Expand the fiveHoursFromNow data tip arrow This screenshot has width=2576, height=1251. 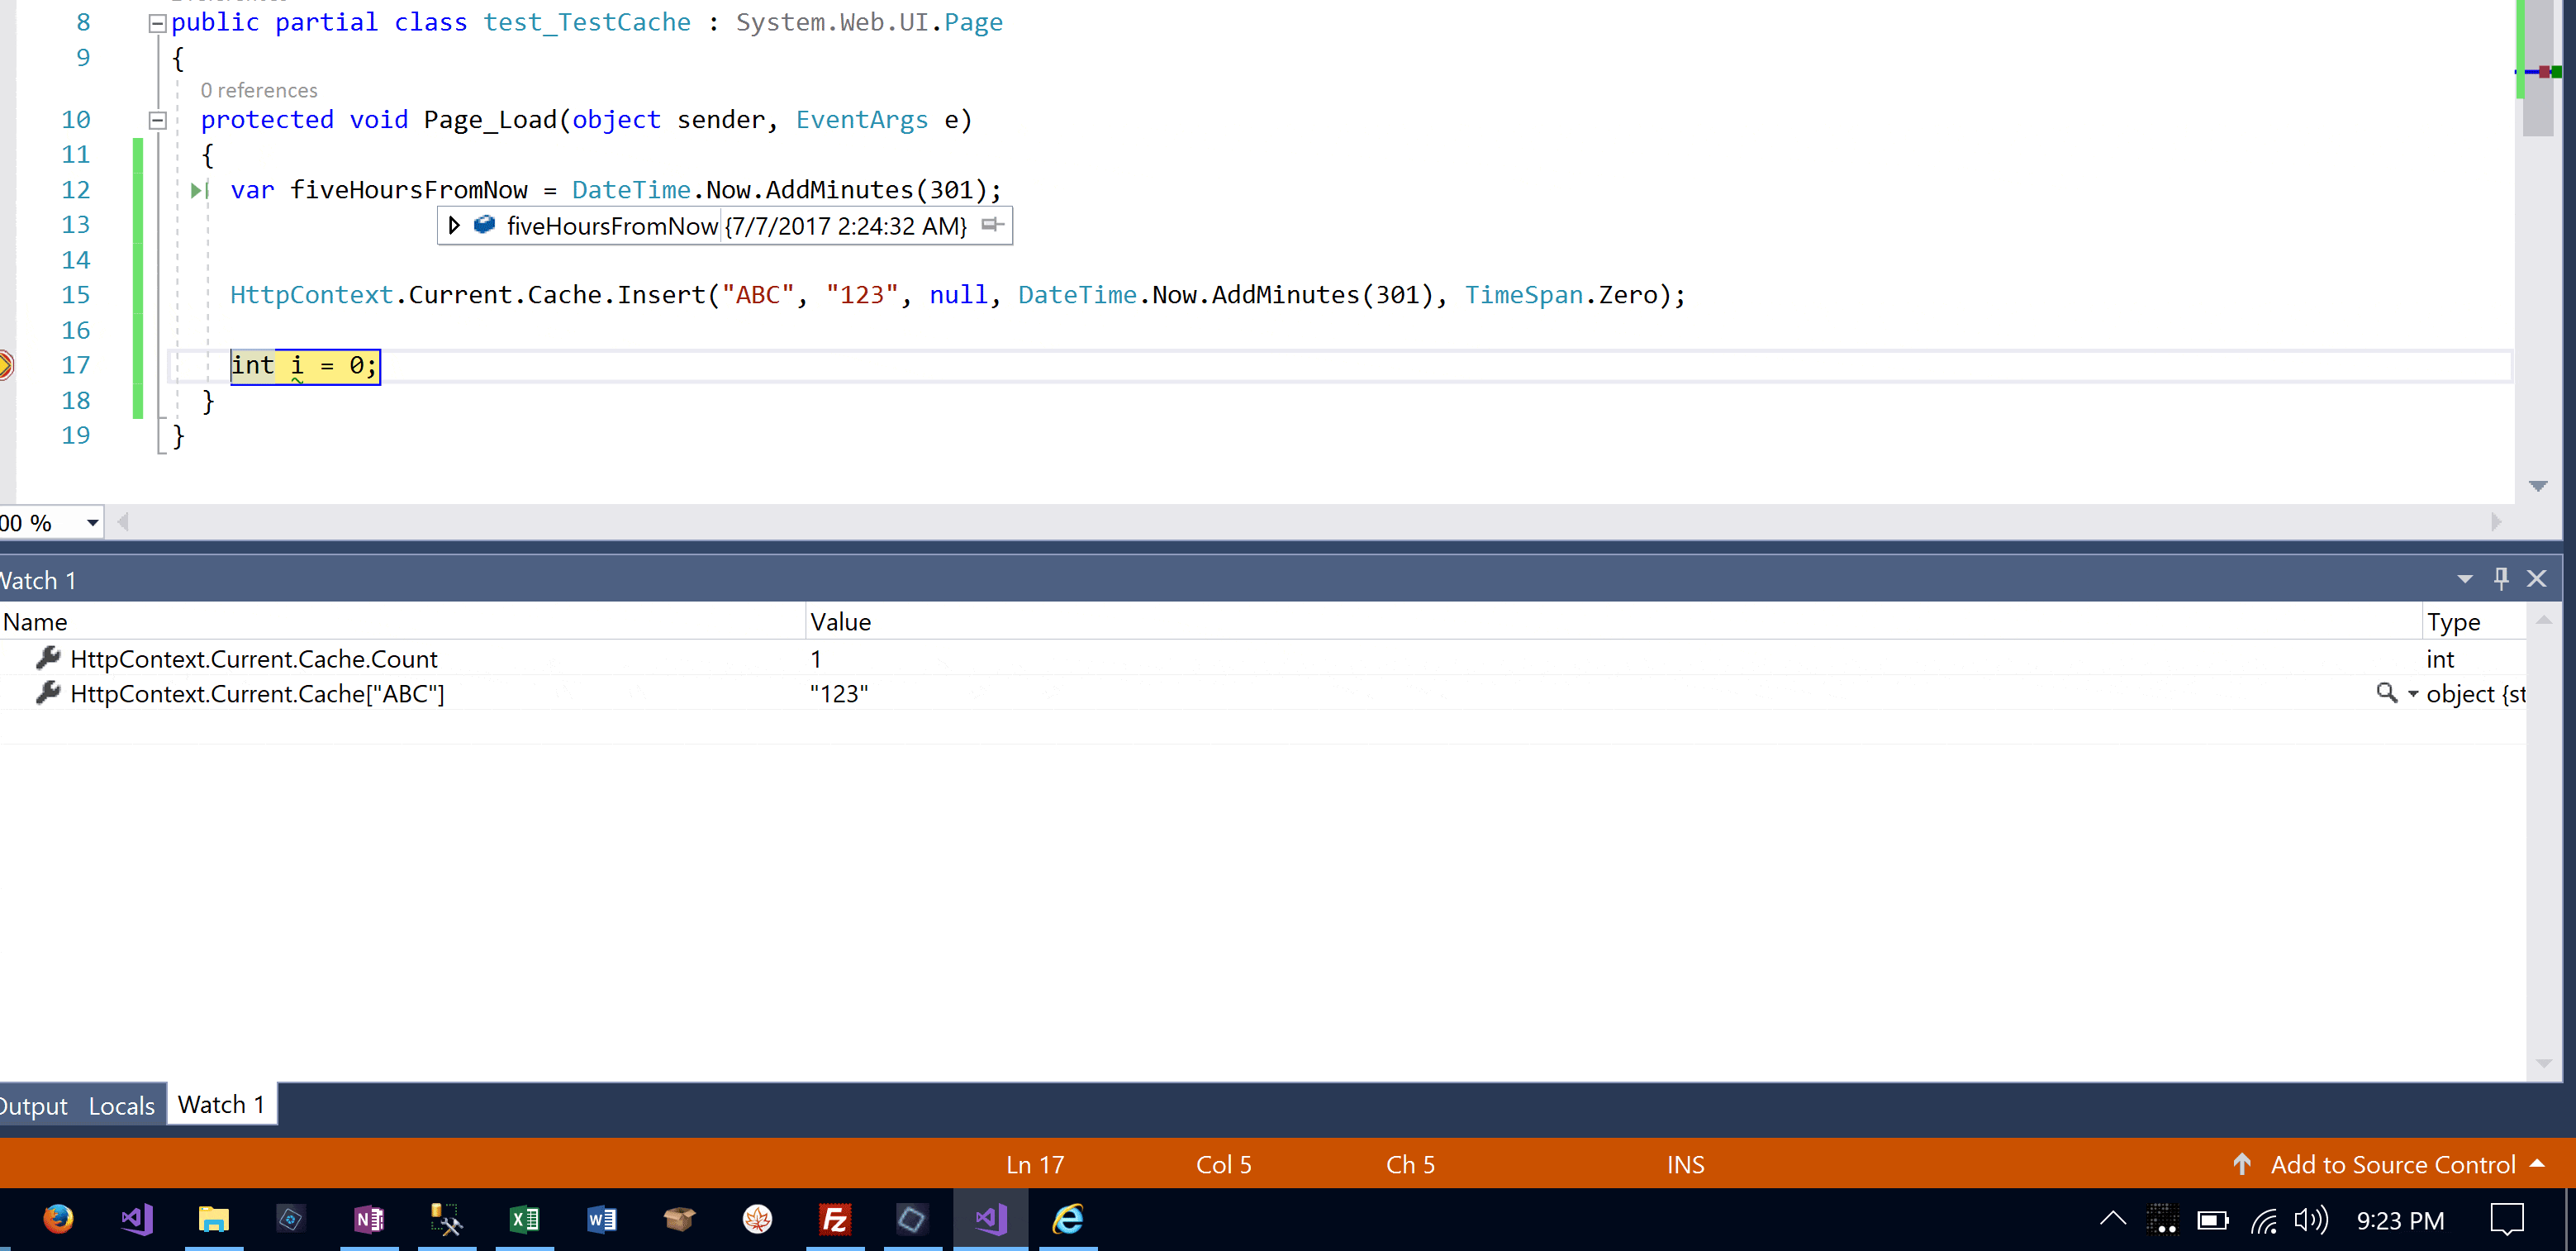454,225
